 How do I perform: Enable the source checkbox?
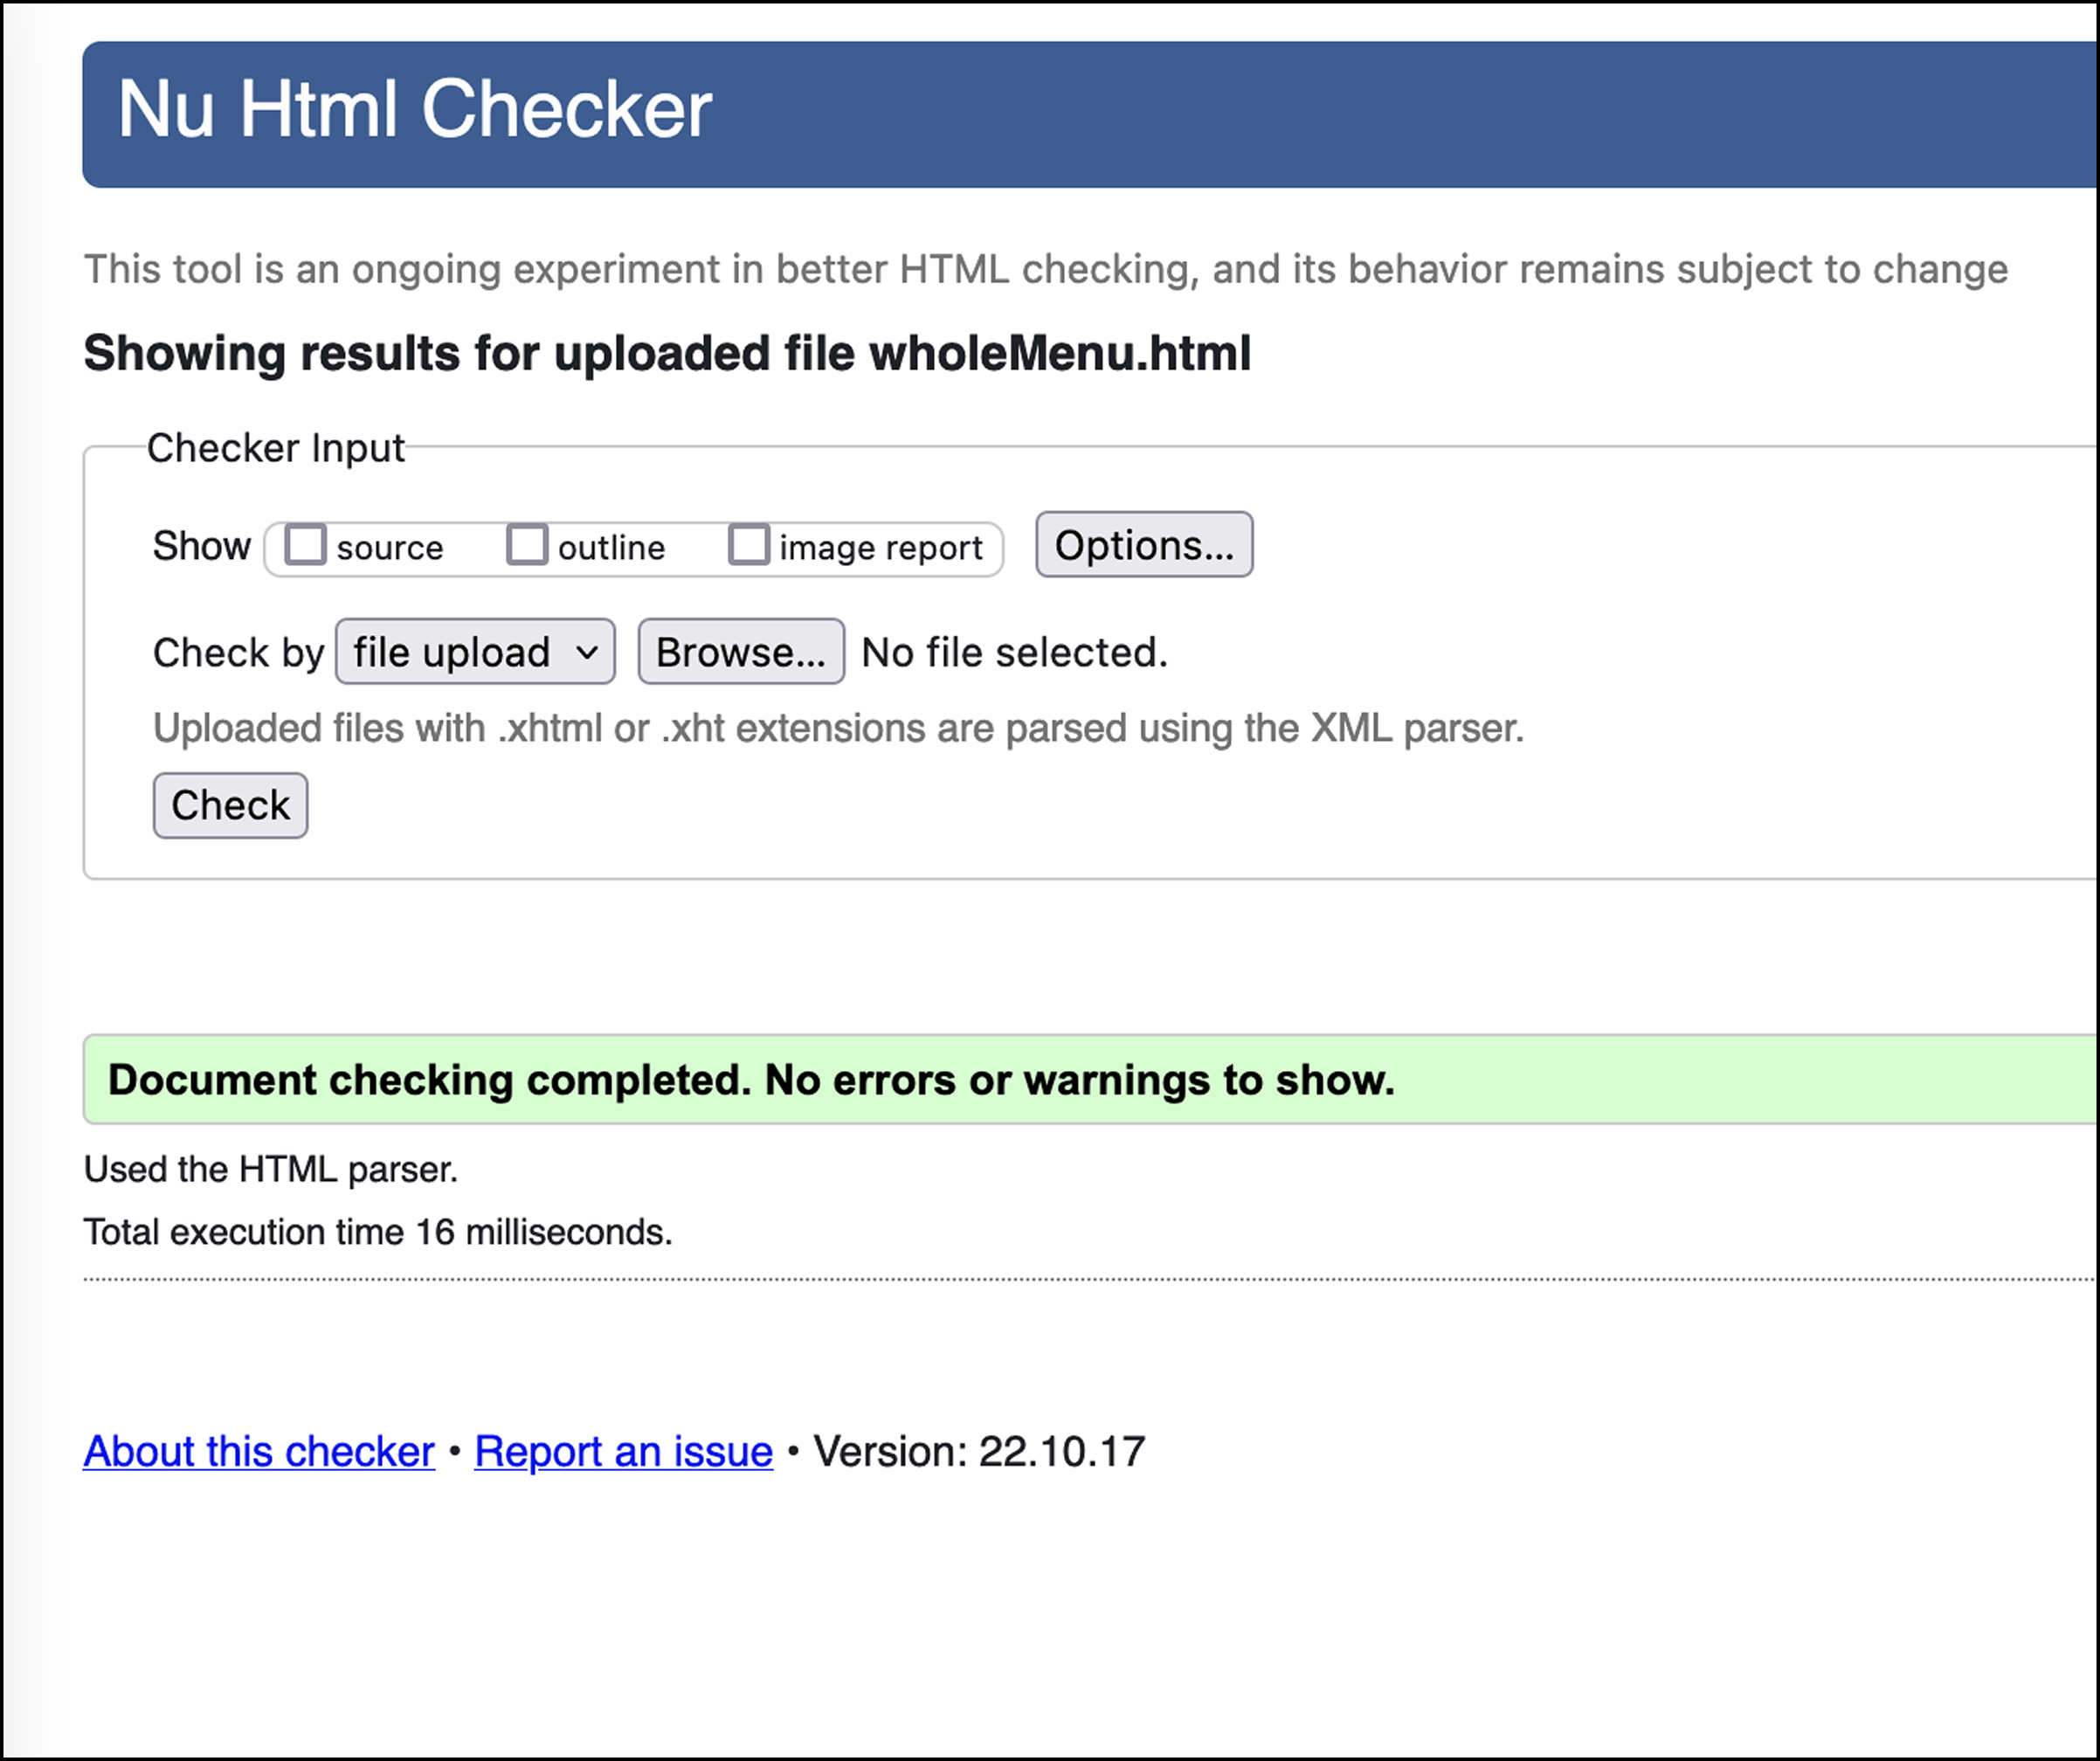pyautogui.click(x=305, y=545)
